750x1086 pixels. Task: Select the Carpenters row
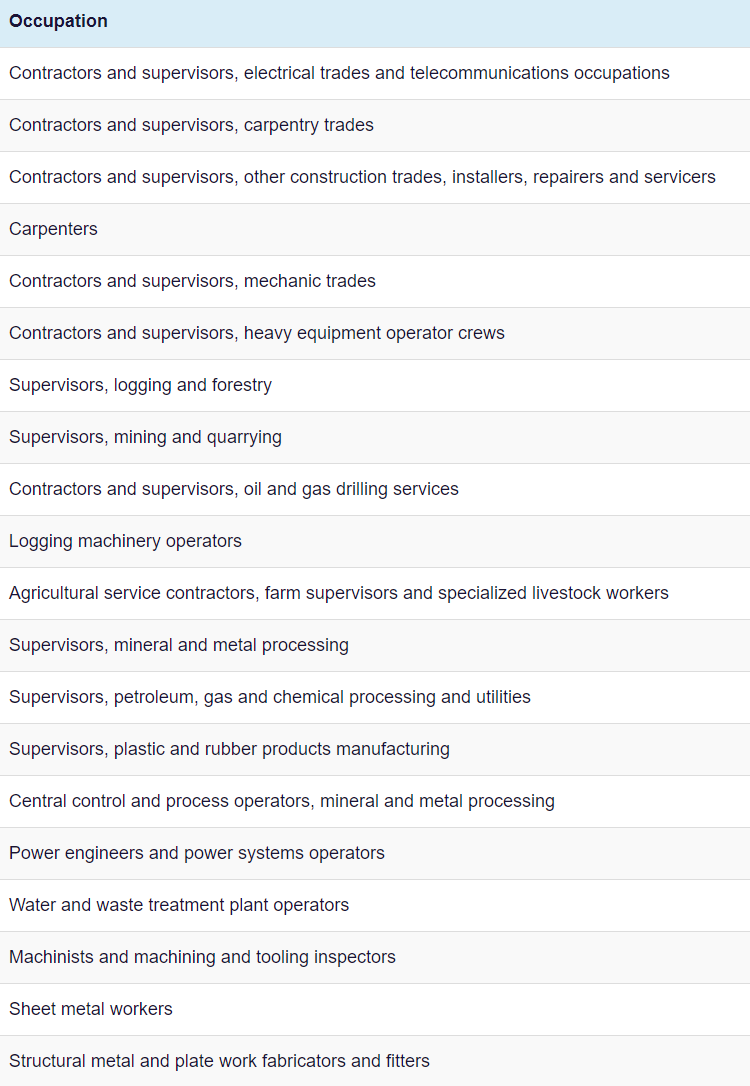(375, 229)
